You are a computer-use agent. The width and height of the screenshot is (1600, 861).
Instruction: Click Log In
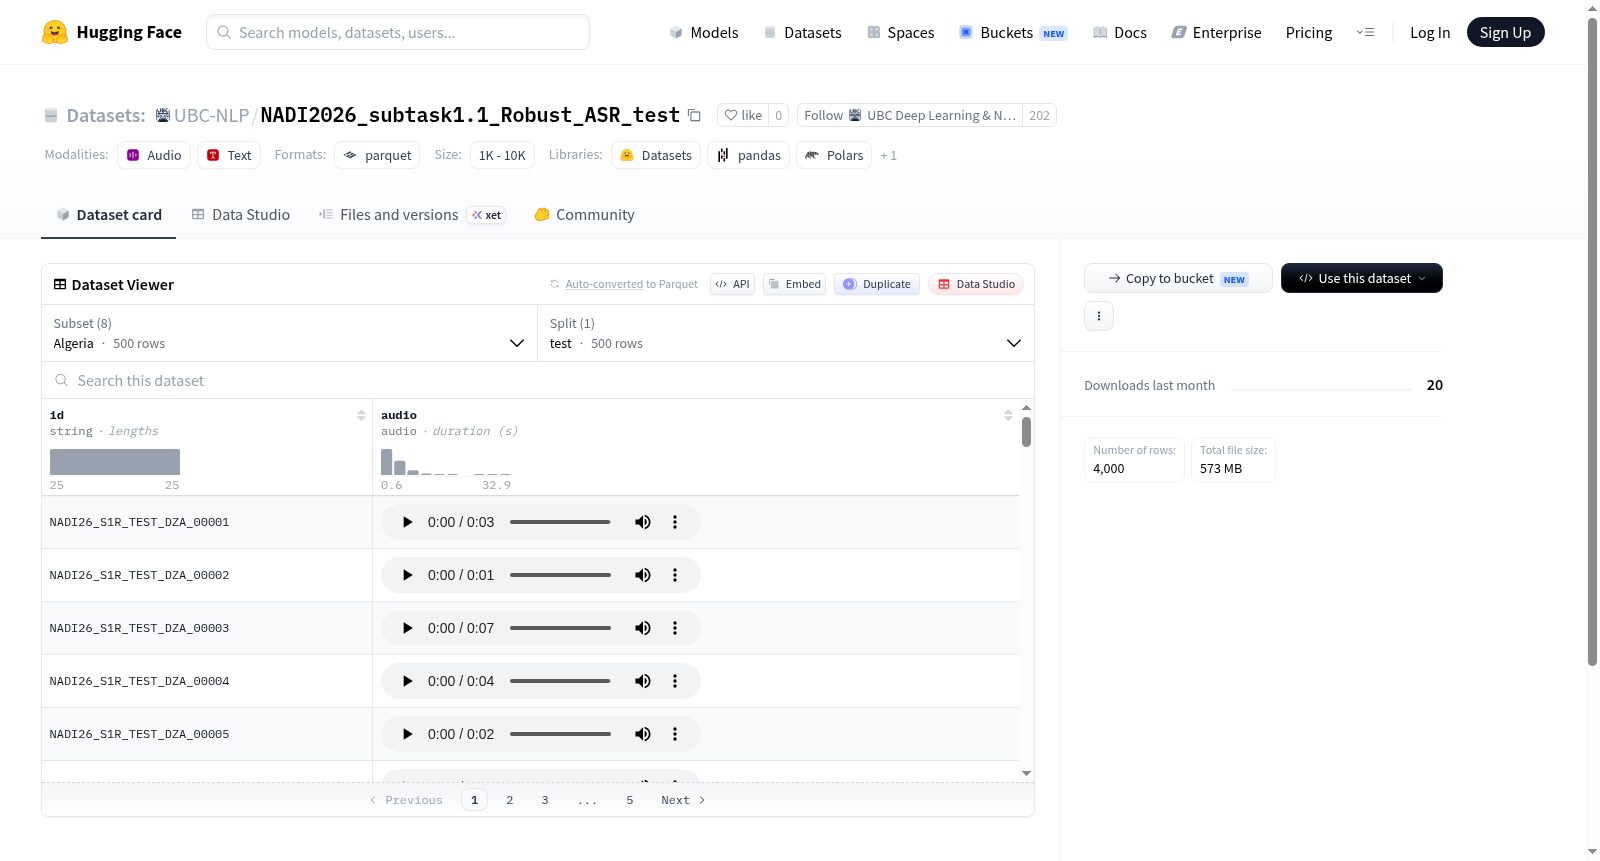pos(1430,33)
